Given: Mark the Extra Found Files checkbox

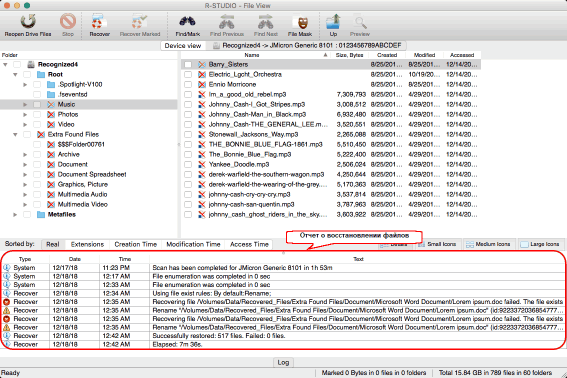Looking at the screenshot, I should (27, 135).
